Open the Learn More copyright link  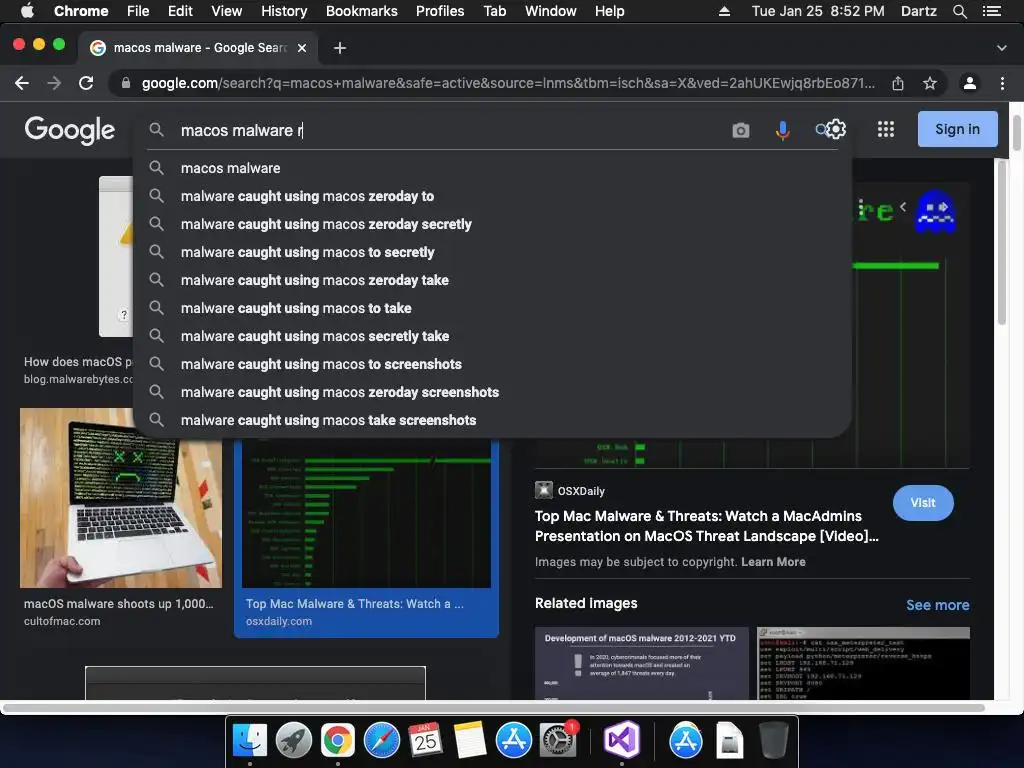pos(773,562)
